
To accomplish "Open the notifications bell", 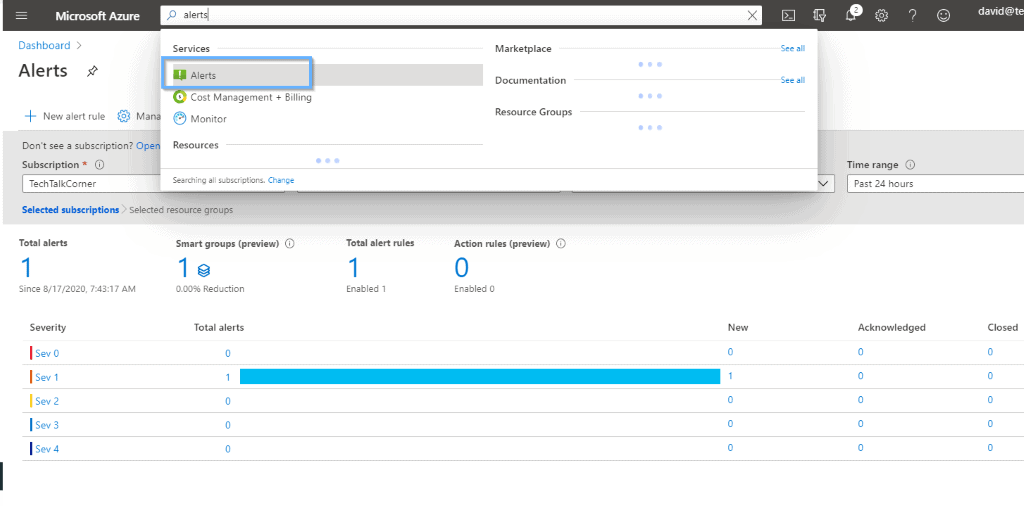I will click(852, 14).
